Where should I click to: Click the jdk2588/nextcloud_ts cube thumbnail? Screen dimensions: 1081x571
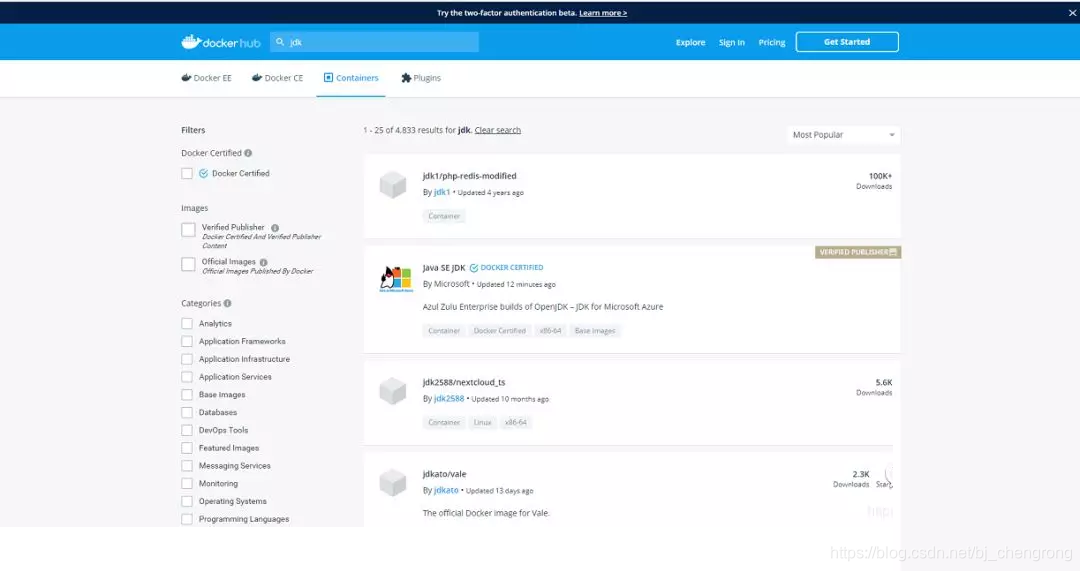[x=393, y=391]
